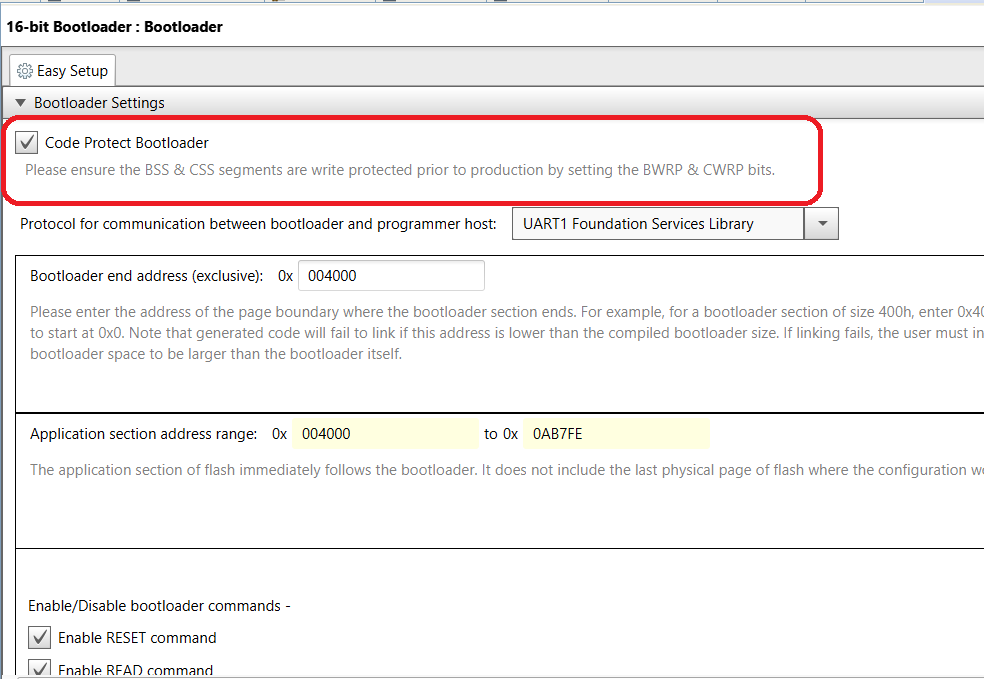989x693 pixels.
Task: Click the UART1 Foundation Services Library combo box
Action: point(658,224)
